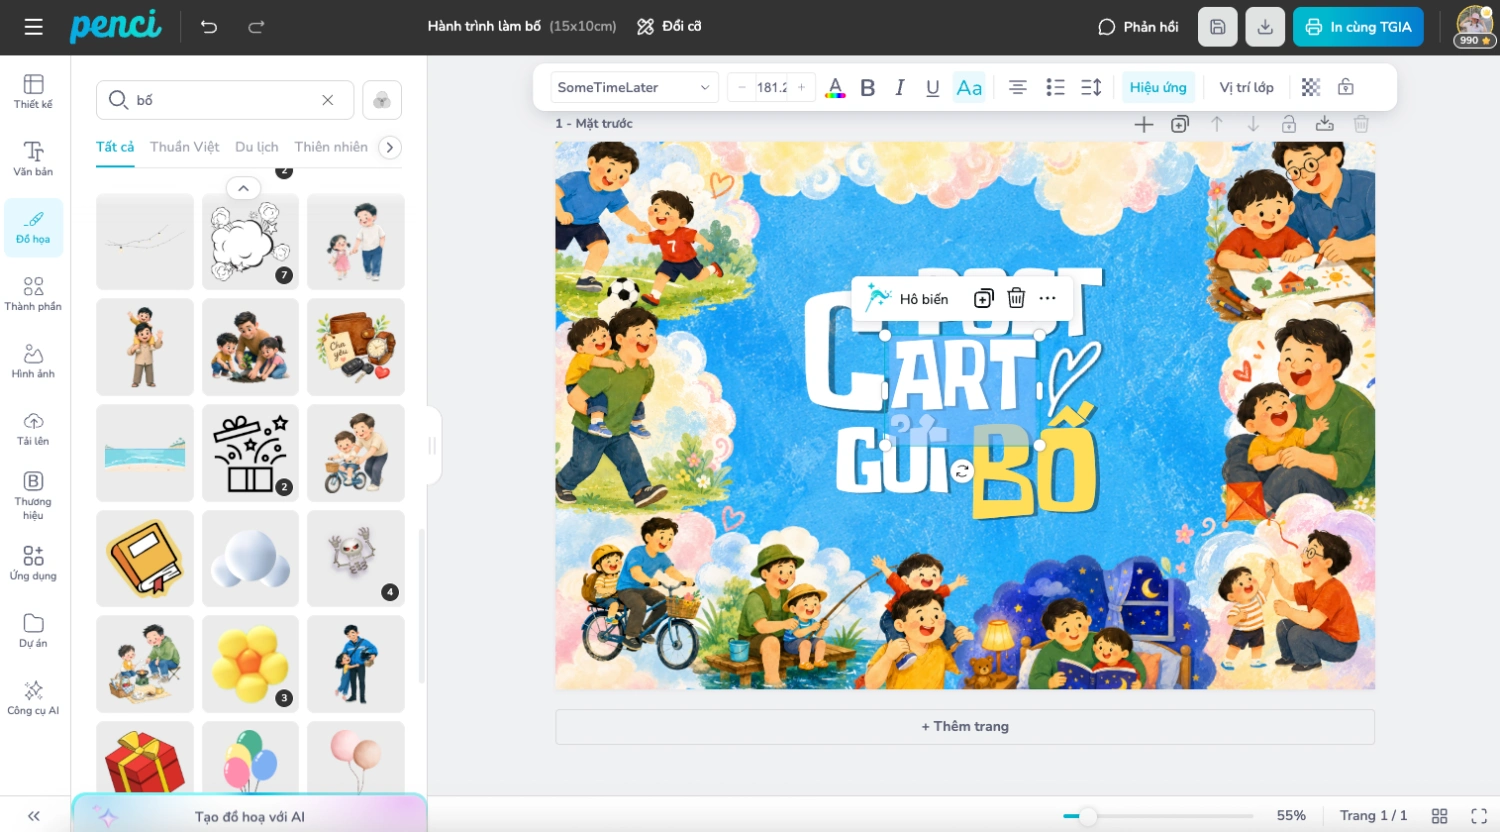
Task: Open the Văn bản text panel
Action: click(x=33, y=158)
